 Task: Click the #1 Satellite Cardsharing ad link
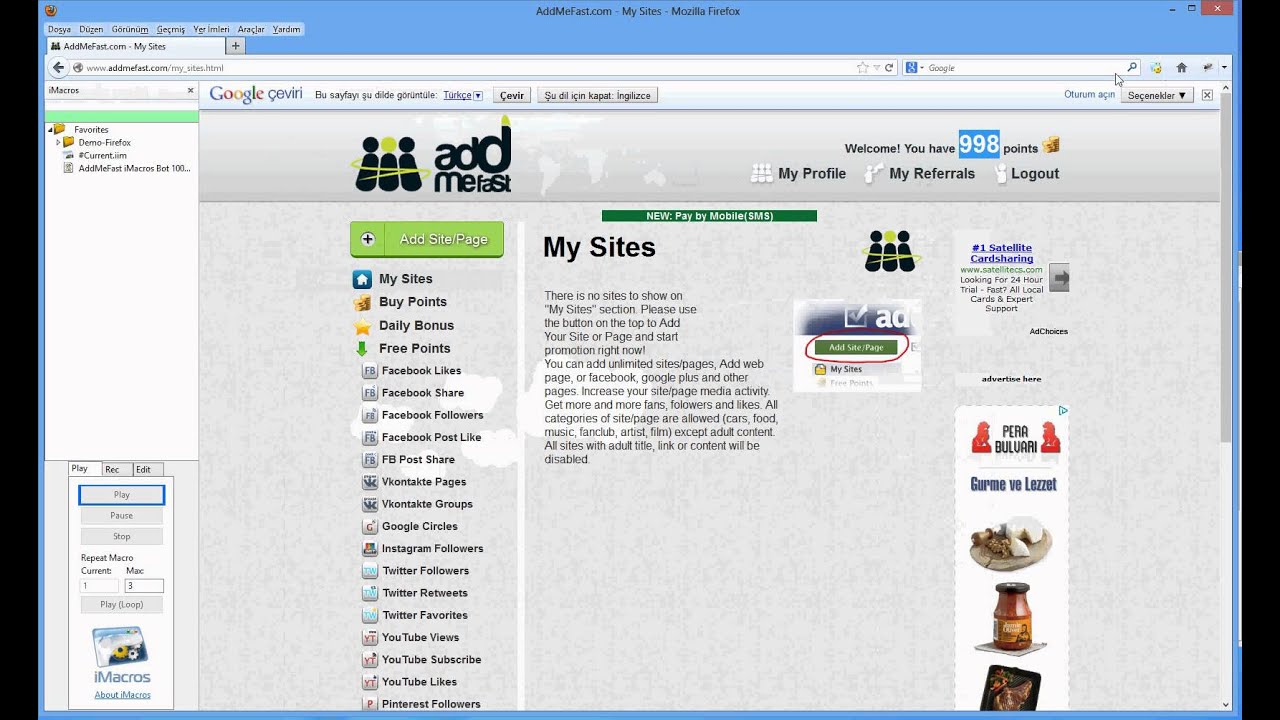pyautogui.click(x=1001, y=253)
